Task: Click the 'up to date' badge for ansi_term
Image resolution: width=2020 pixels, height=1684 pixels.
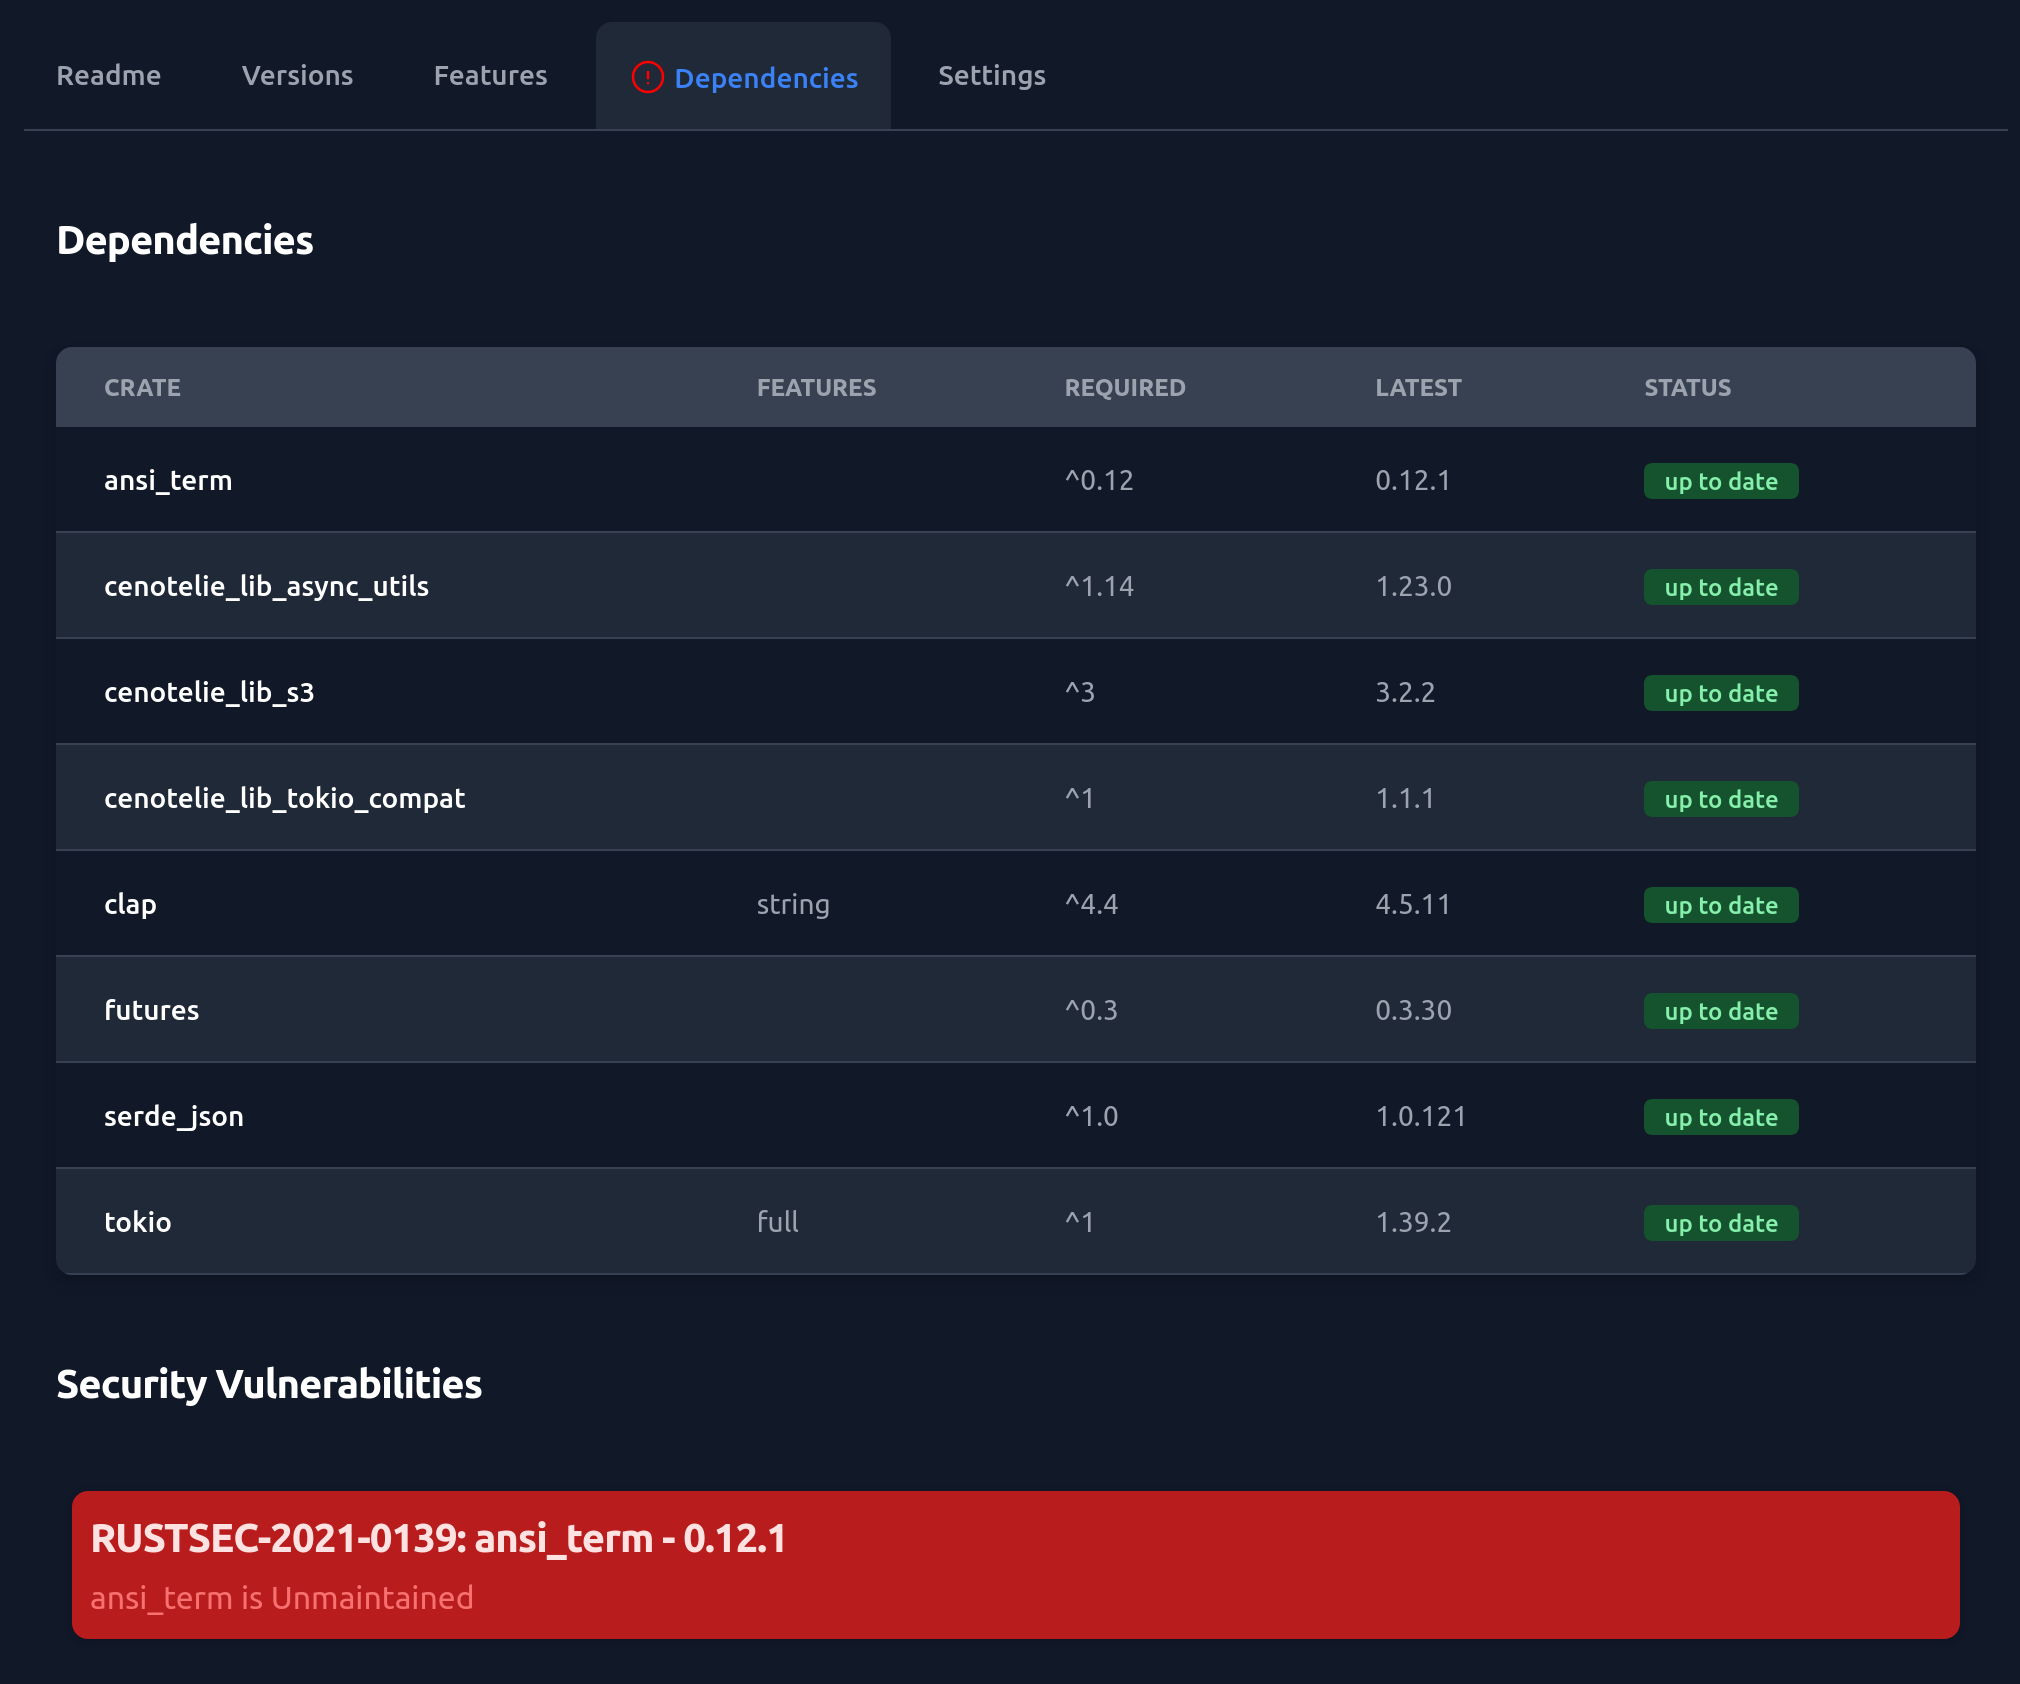Action: click(x=1720, y=482)
